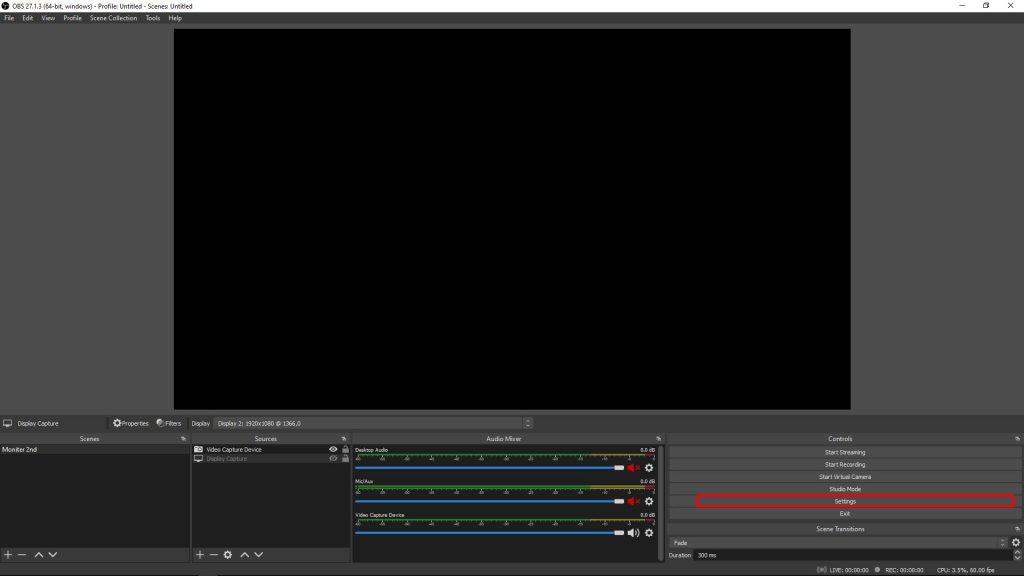
Task: Add a new source with the plus icon
Action: tap(199, 555)
